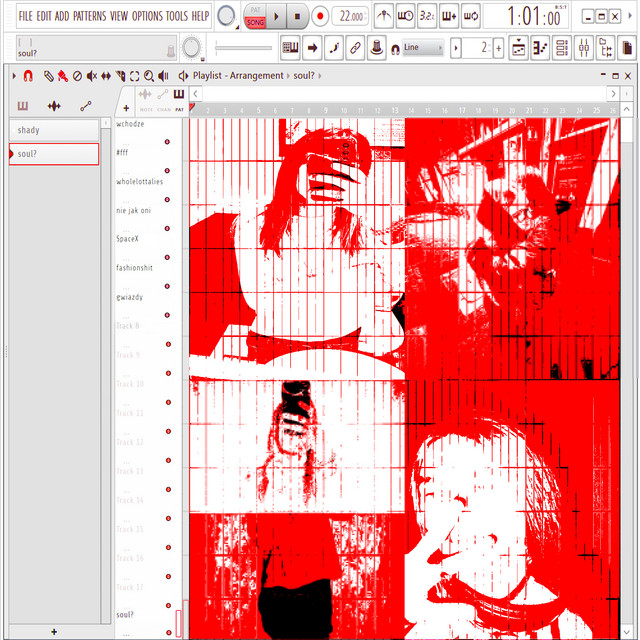The height and width of the screenshot is (640, 640).
Task: Toggle the metronome icon
Action: tap(383, 16)
